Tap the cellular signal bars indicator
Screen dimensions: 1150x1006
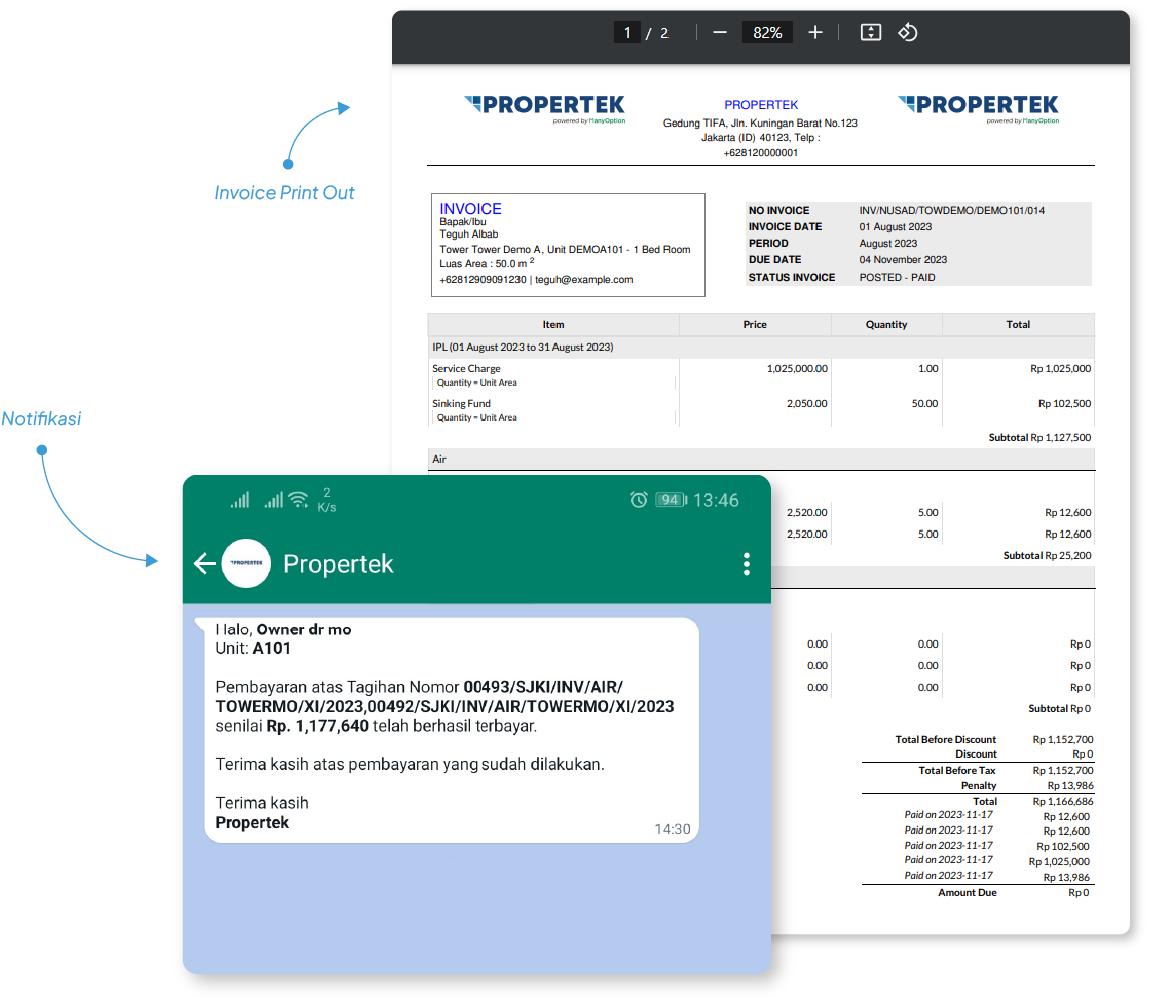coord(240,499)
